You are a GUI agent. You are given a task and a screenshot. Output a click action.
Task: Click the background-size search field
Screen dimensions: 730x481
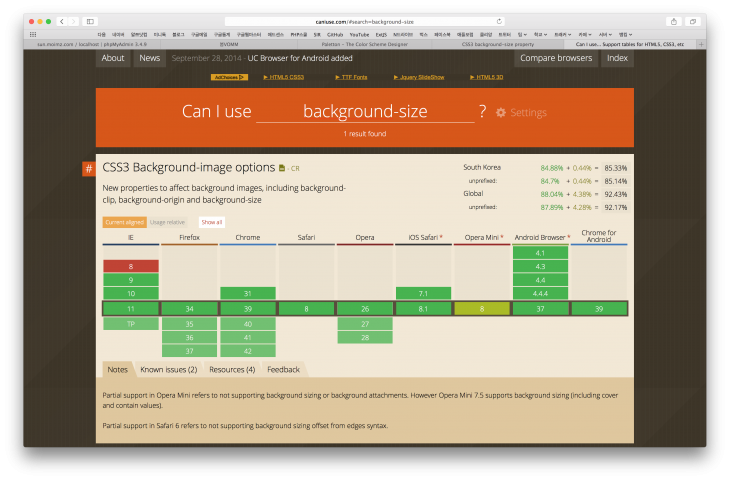click(x=364, y=112)
